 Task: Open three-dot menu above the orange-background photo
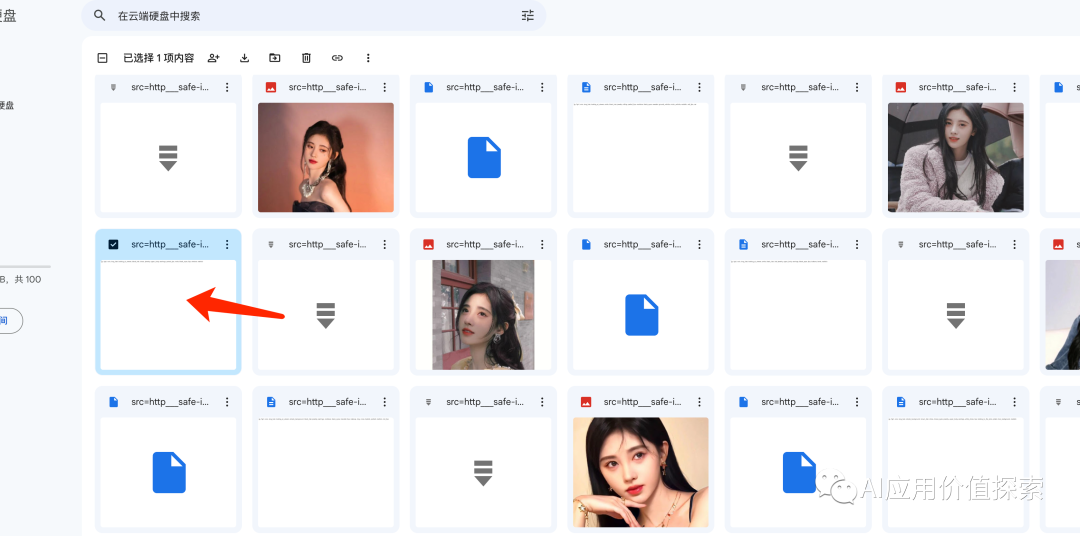pyautogui.click(x=385, y=87)
